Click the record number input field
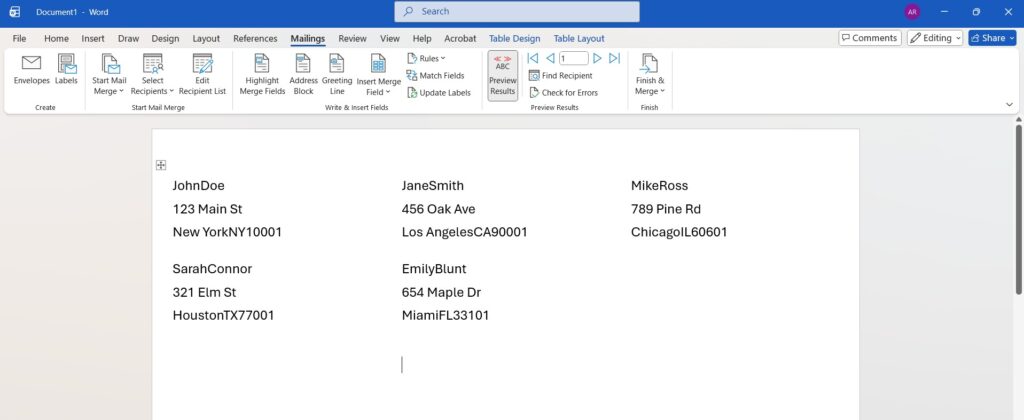1024x420 pixels. (574, 58)
